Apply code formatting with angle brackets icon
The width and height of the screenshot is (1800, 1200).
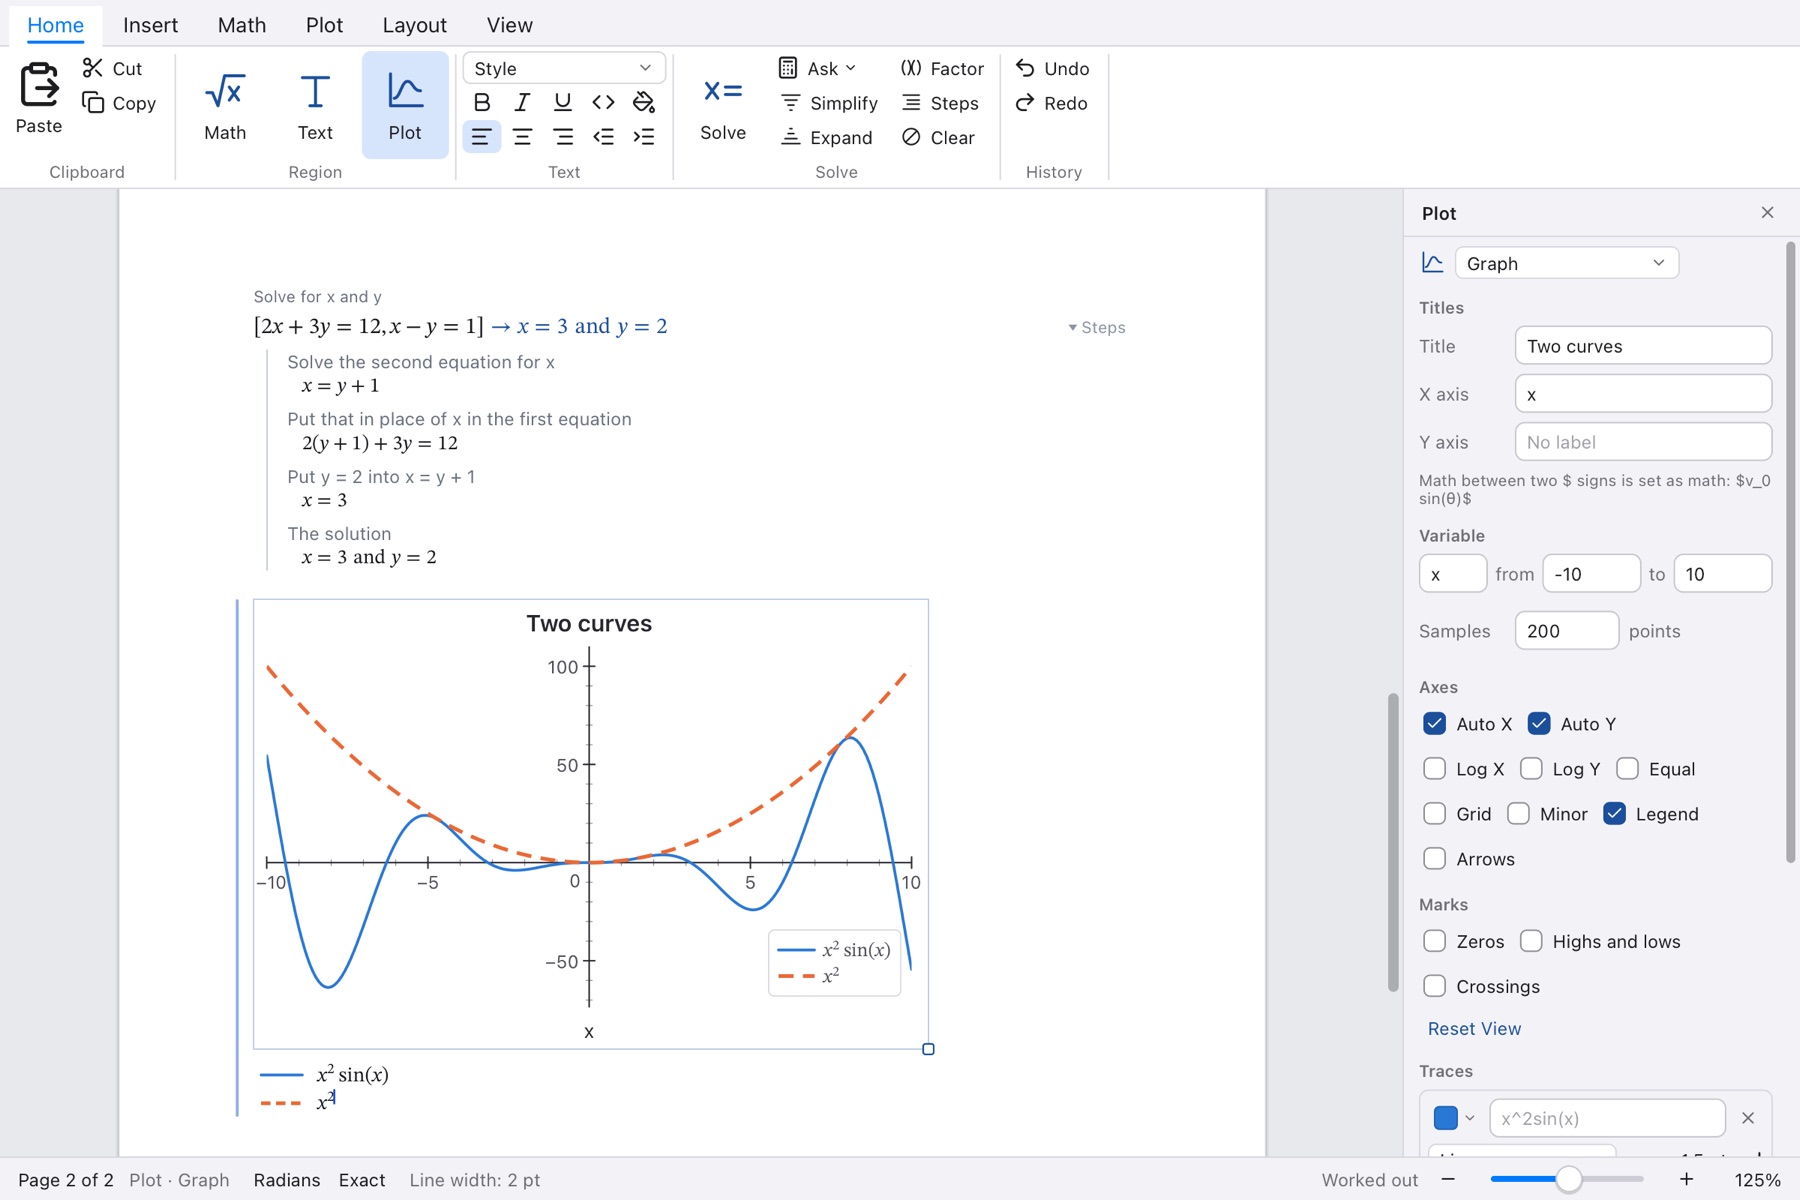tap(603, 102)
